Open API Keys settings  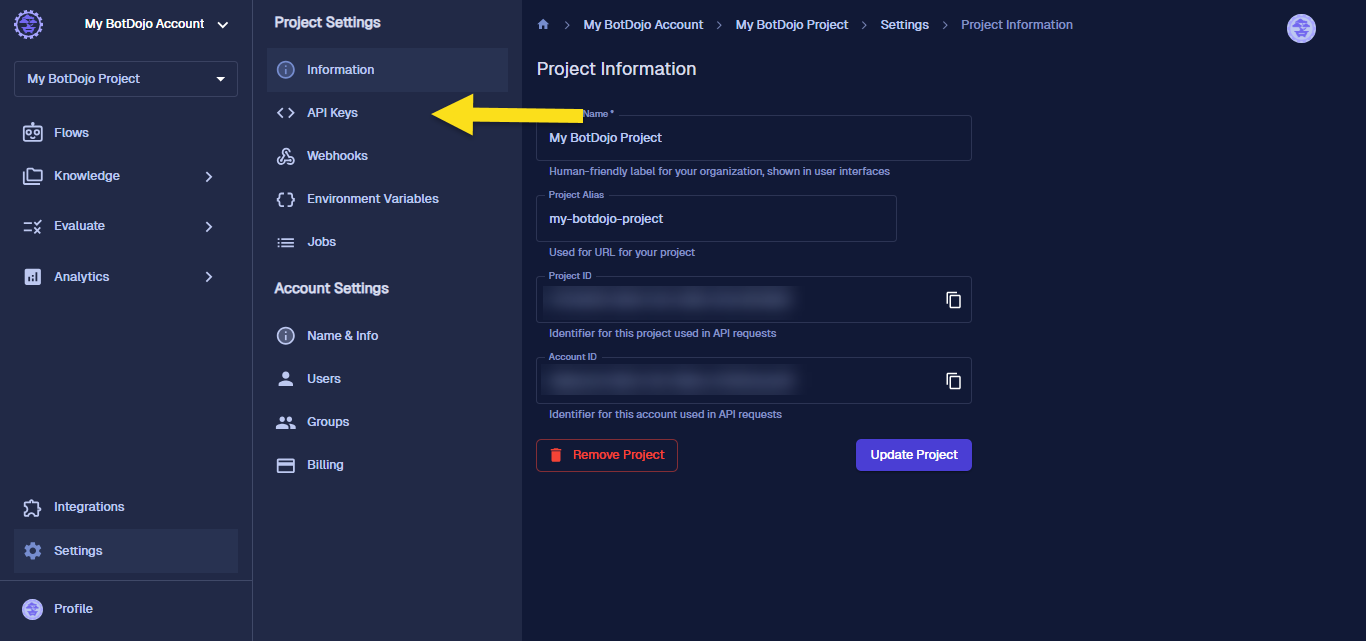387,113
